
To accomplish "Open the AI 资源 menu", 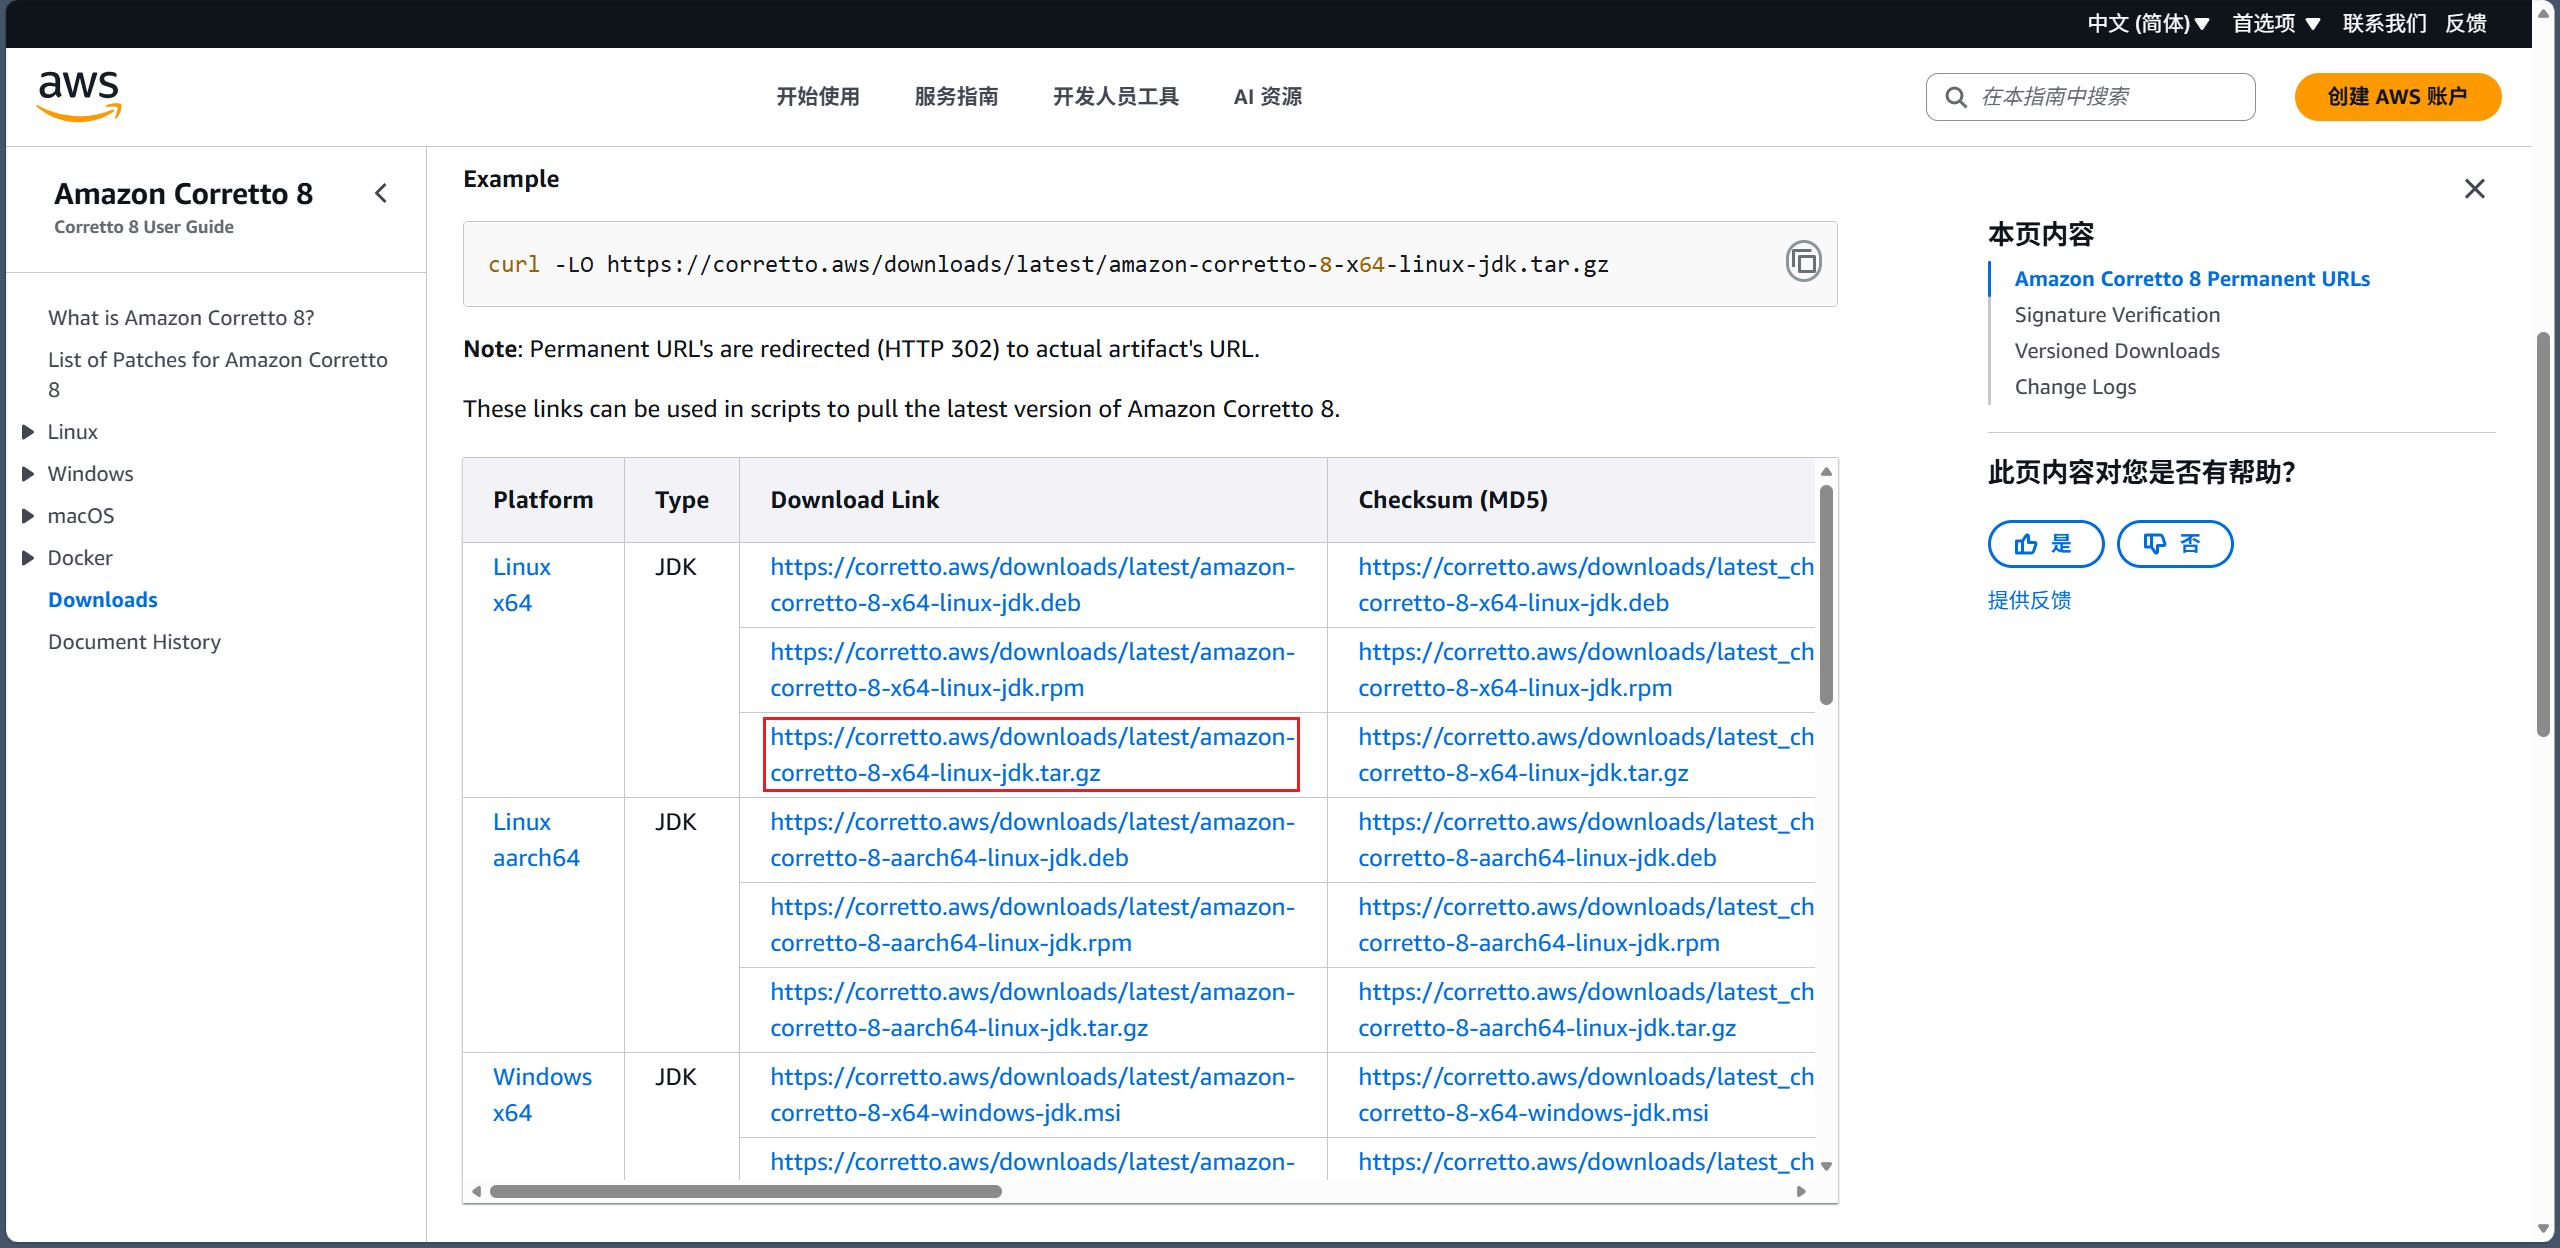I will click(x=1268, y=97).
